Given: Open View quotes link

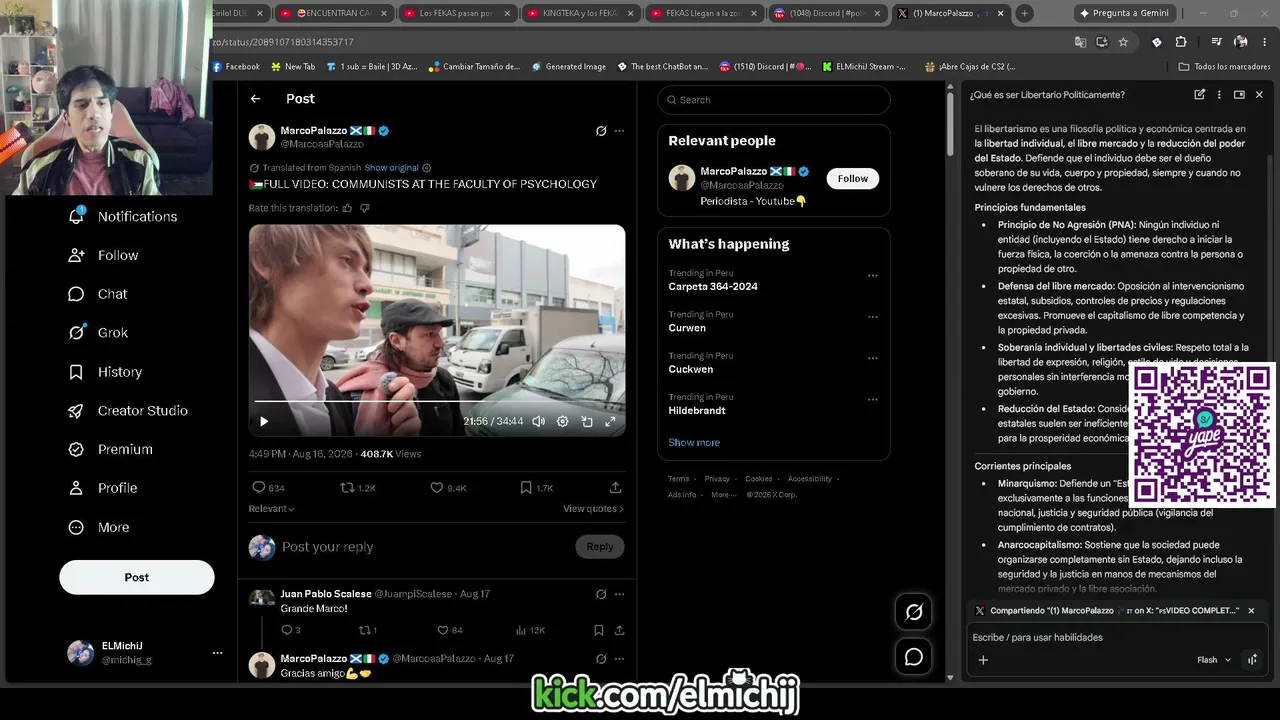Looking at the screenshot, I should [593, 509].
